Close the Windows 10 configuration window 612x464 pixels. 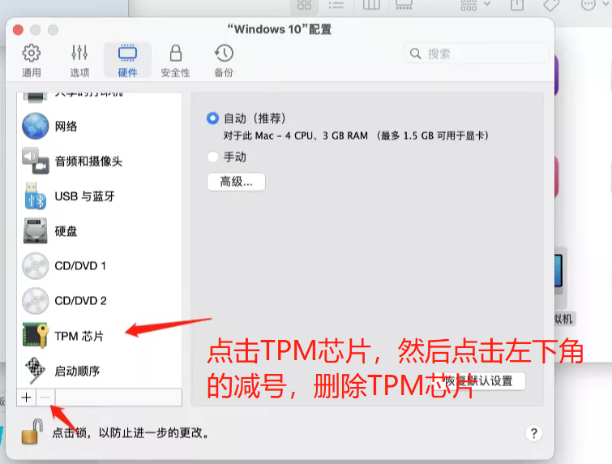(18, 30)
